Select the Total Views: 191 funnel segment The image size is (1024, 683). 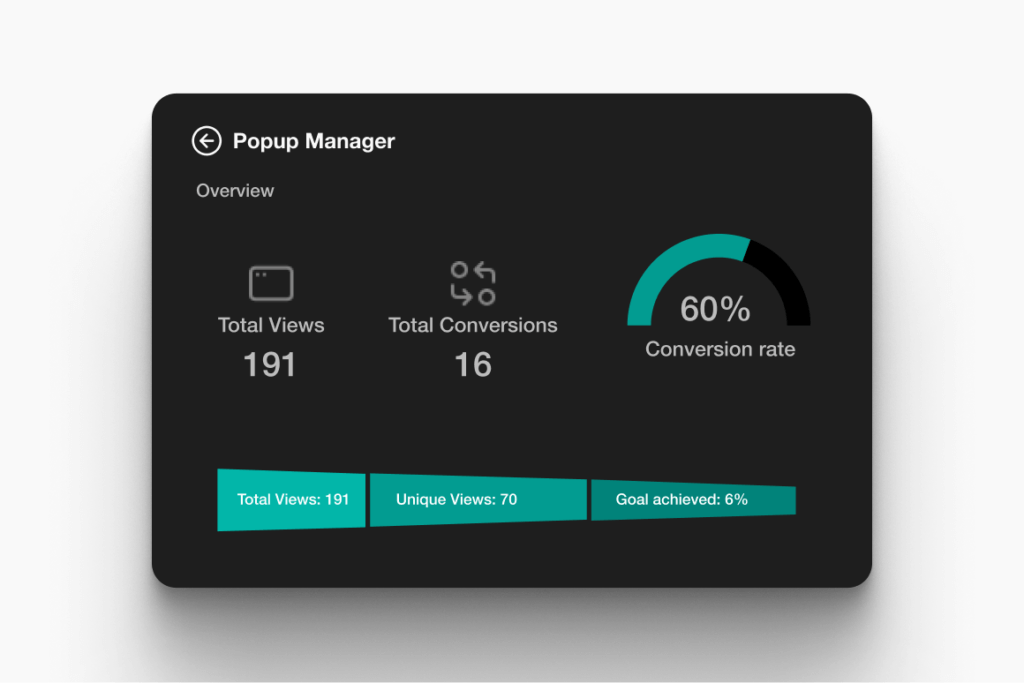click(291, 499)
